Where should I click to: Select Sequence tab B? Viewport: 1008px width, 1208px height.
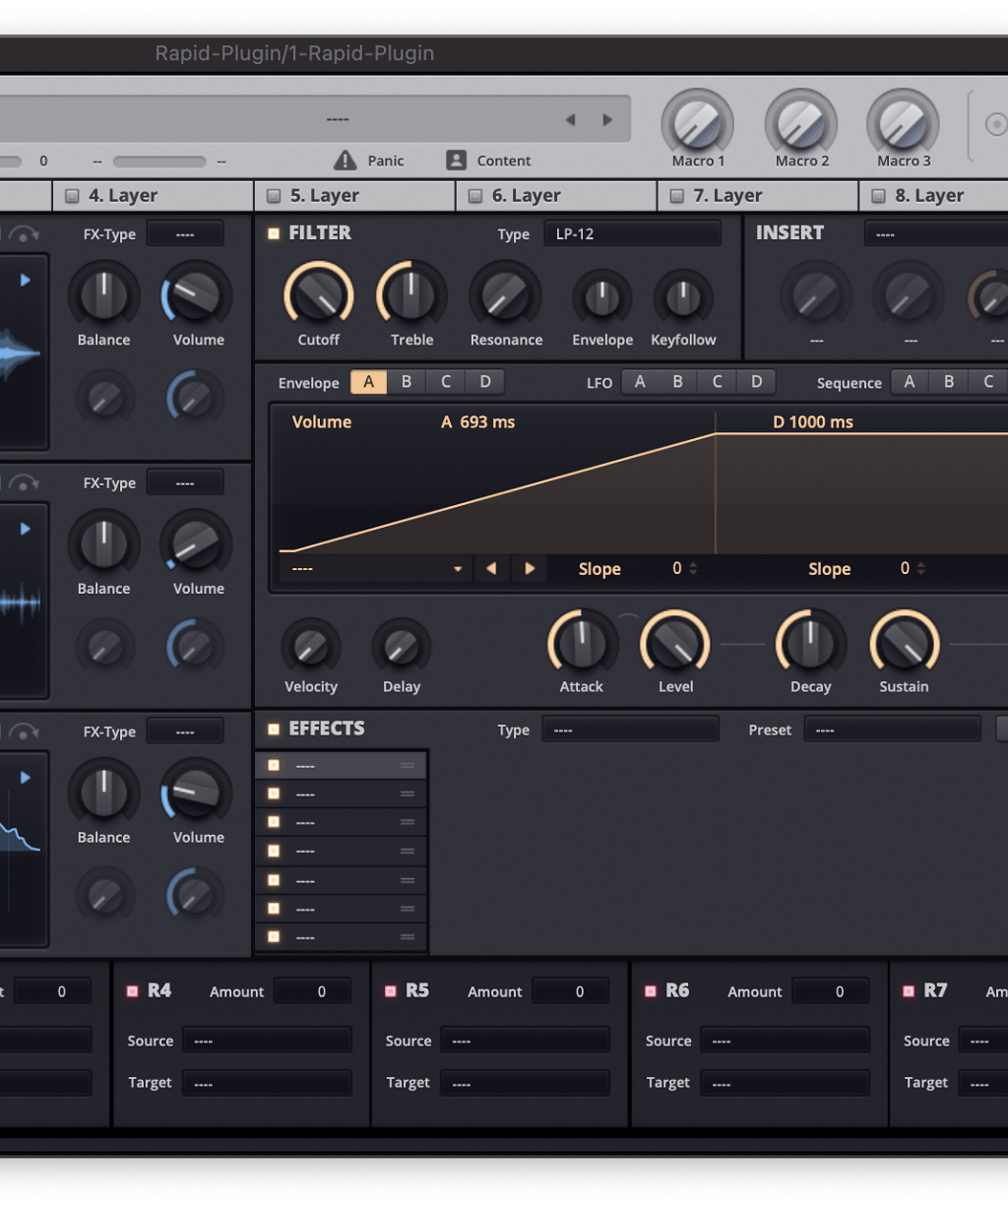949,382
